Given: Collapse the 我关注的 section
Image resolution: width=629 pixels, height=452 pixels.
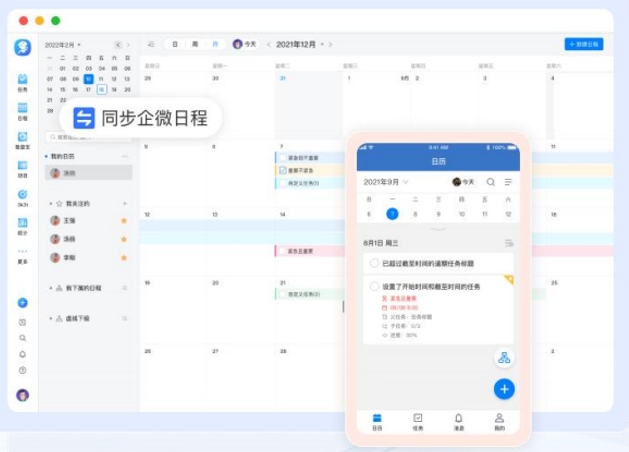Looking at the screenshot, I should coord(51,204).
